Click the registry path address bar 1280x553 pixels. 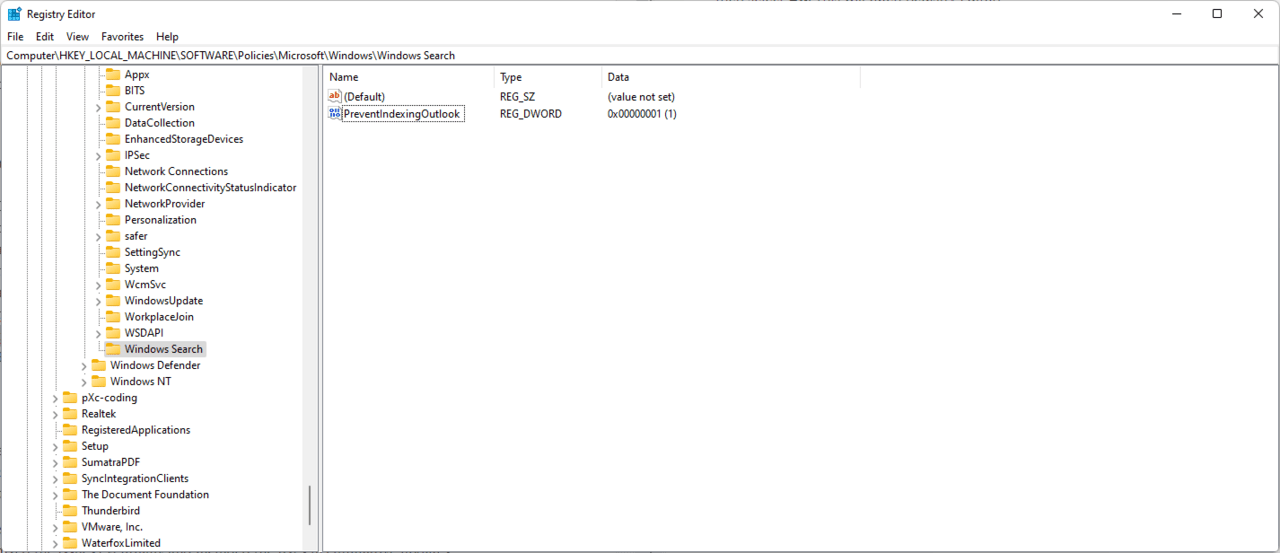(x=640, y=56)
